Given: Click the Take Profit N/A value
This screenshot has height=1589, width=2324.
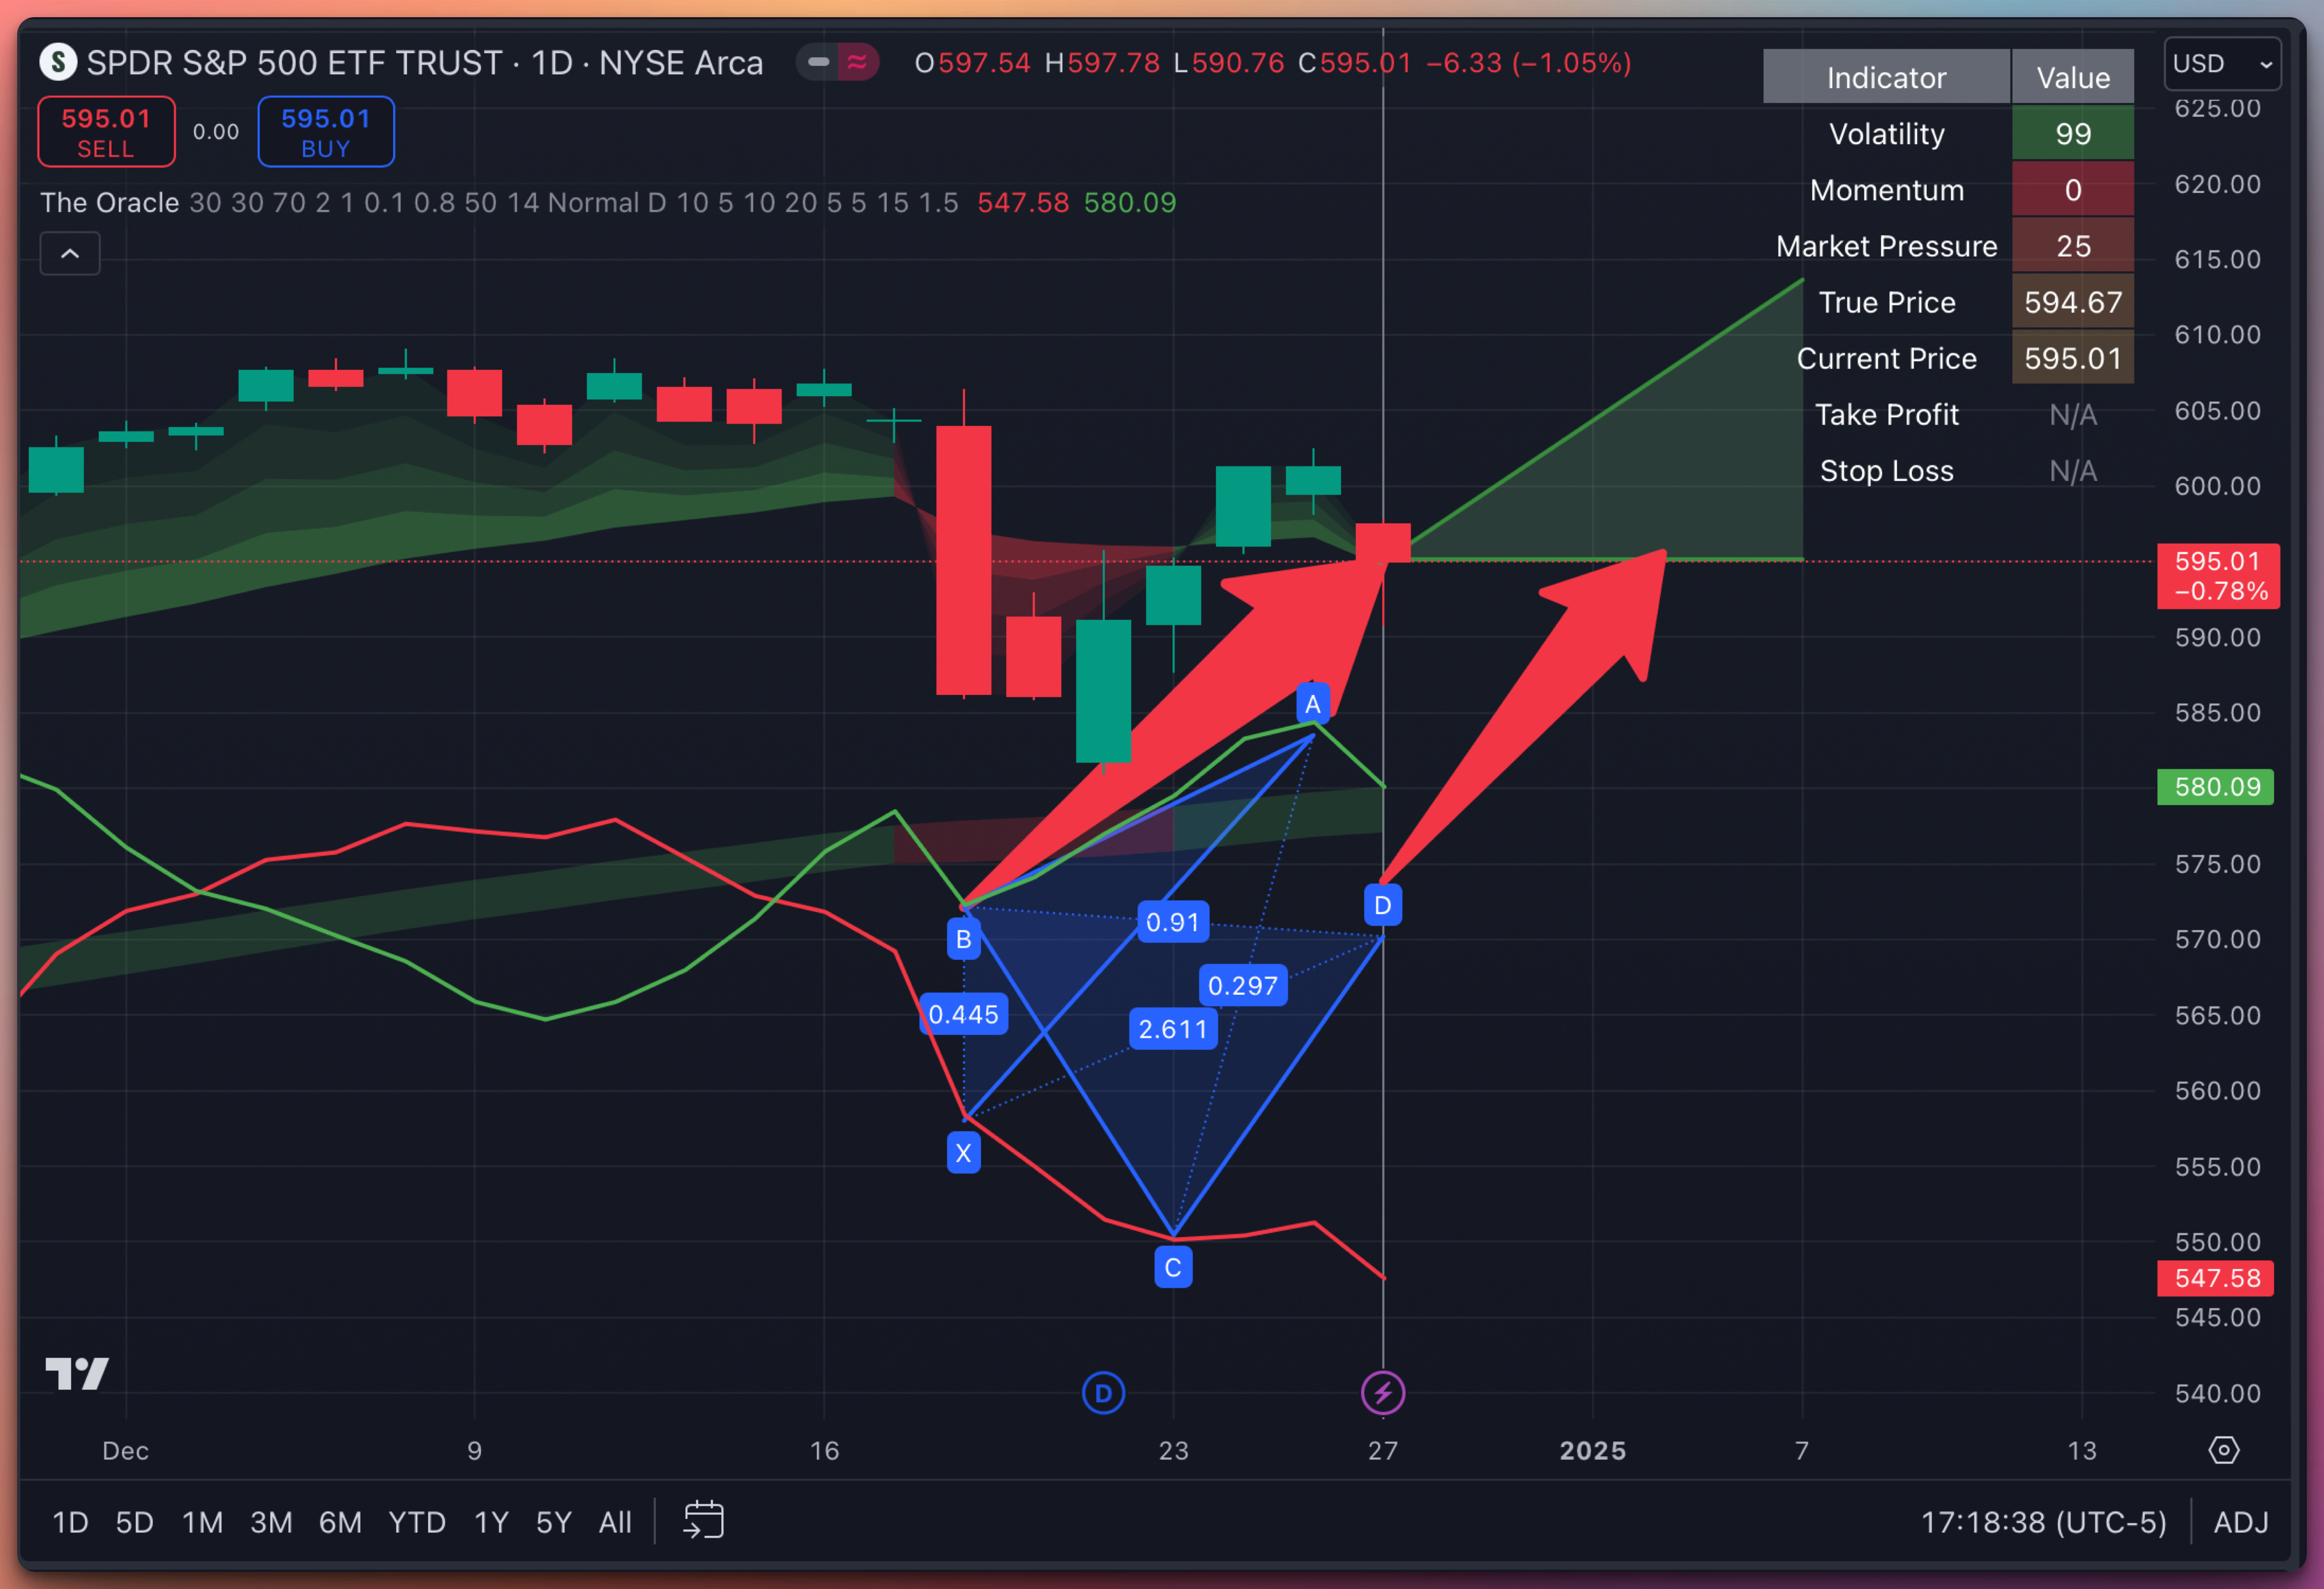Looking at the screenshot, I should click(2073, 414).
